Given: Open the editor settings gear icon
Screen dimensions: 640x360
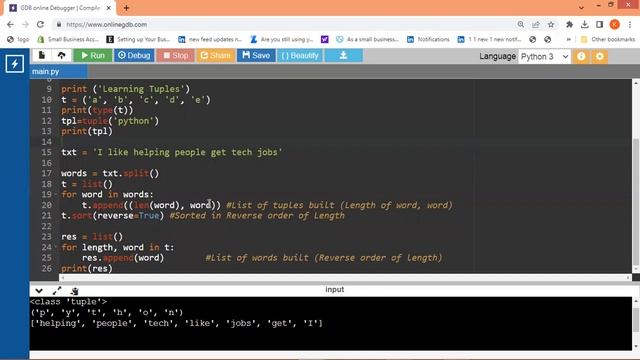Looking at the screenshot, I should [x=600, y=56].
